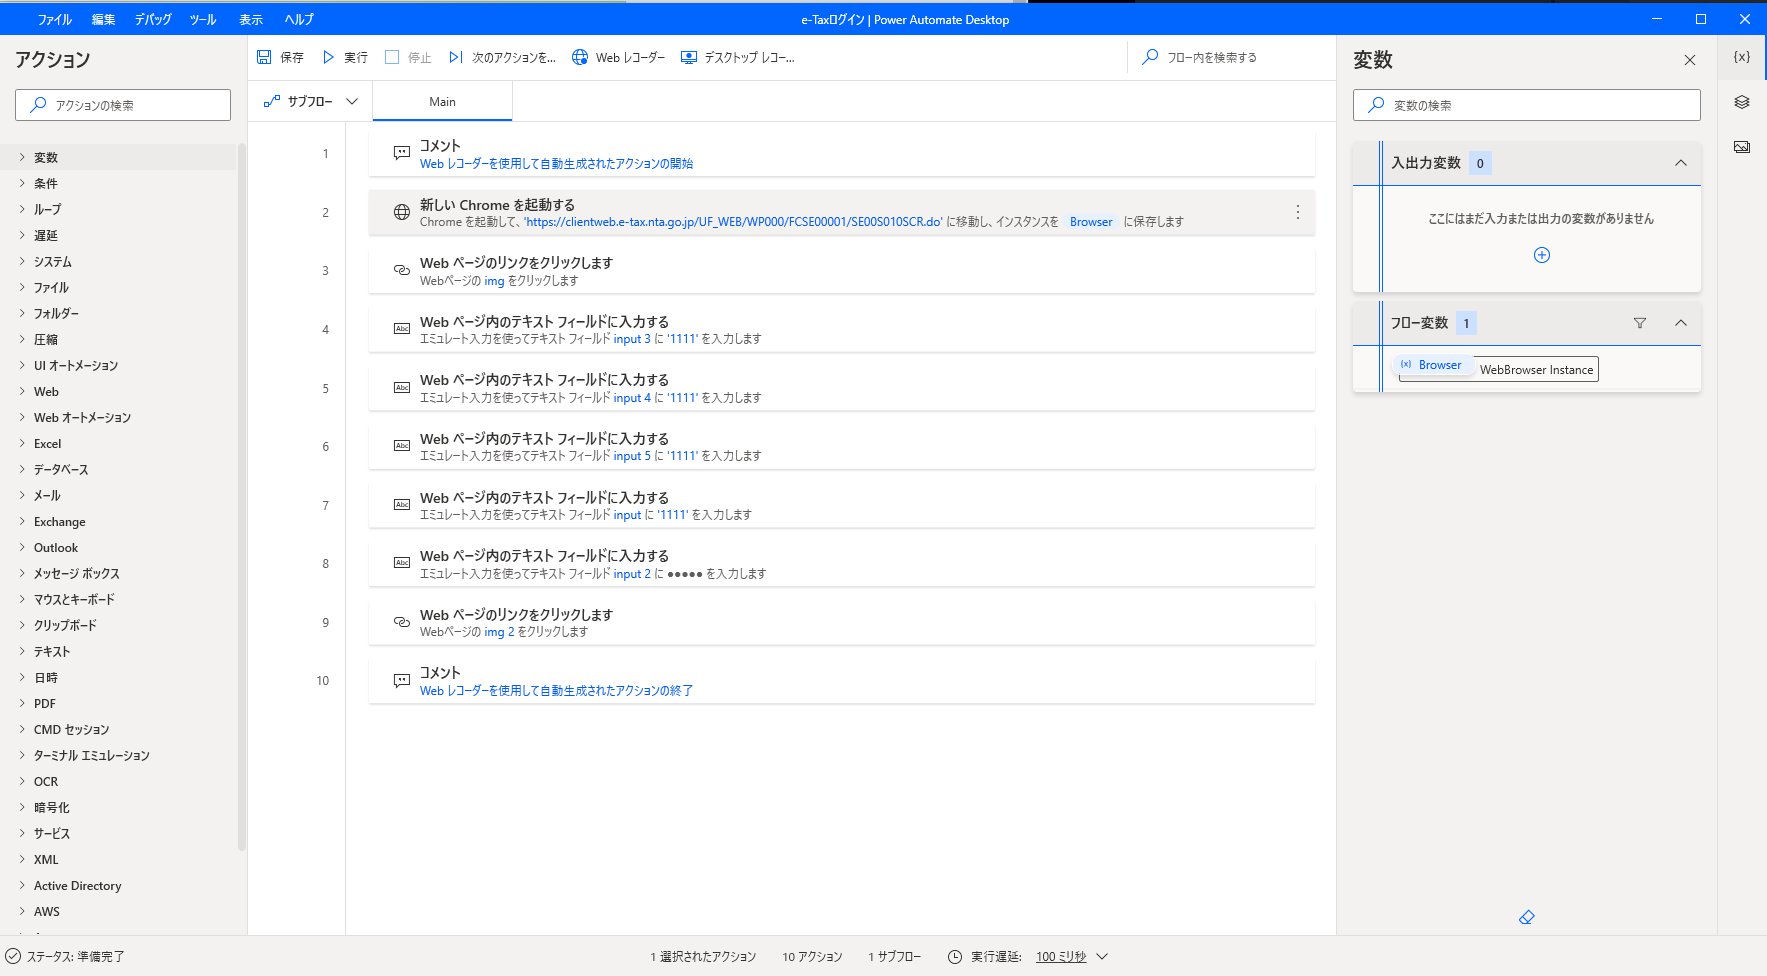Open the デバッグ menu

coord(153,19)
